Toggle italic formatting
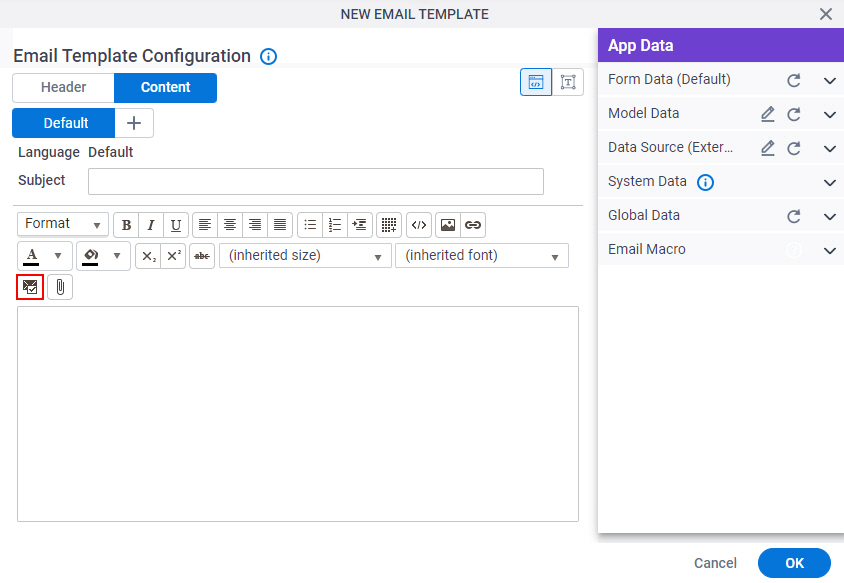 coord(151,225)
